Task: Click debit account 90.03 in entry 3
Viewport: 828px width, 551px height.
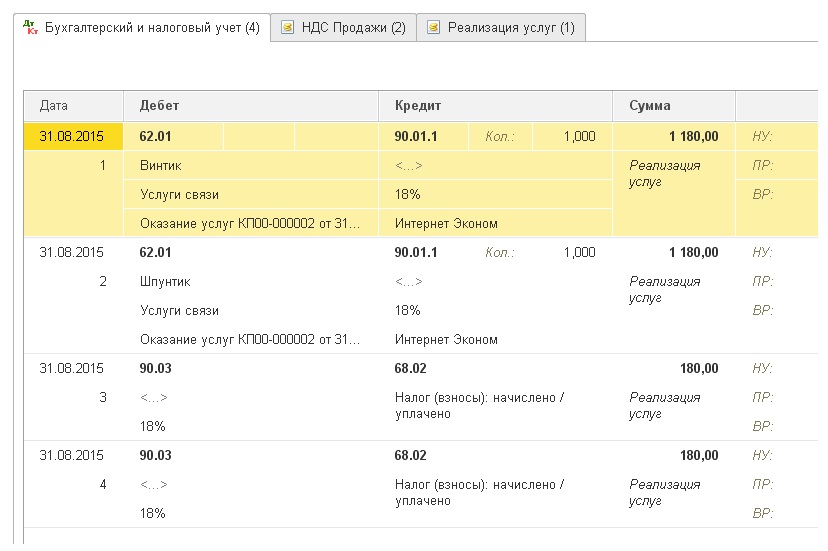Action: tap(155, 368)
